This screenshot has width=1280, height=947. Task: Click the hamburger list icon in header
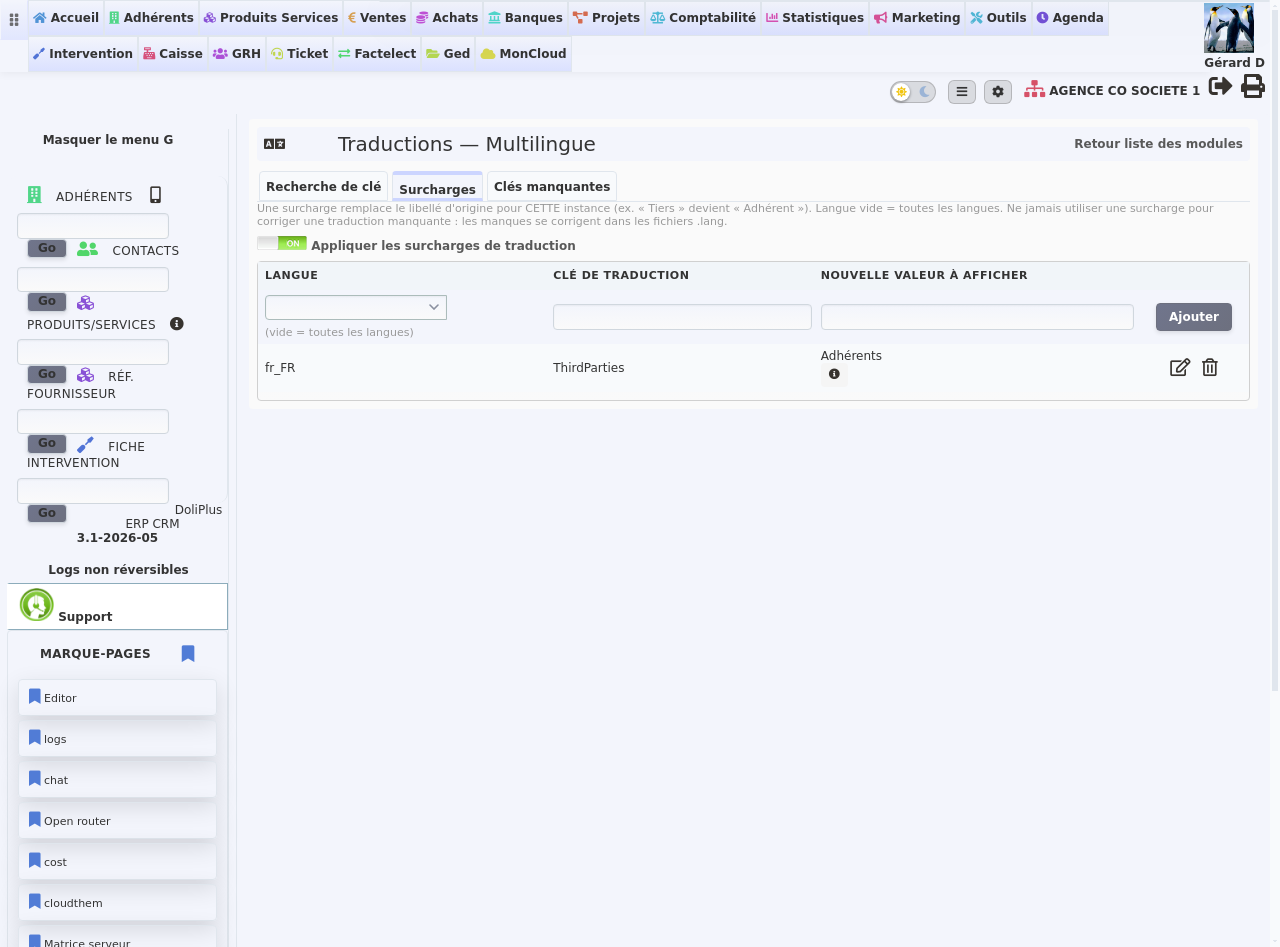[x=962, y=92]
